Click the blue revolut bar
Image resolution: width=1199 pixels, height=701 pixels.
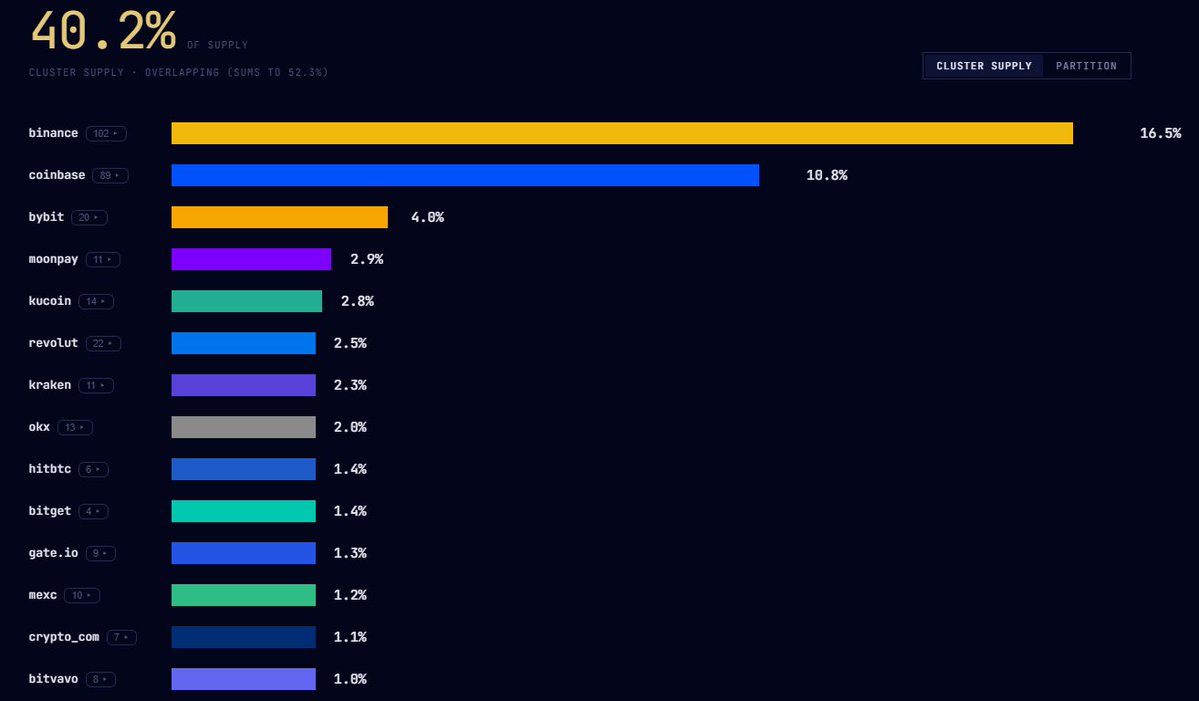coord(243,343)
